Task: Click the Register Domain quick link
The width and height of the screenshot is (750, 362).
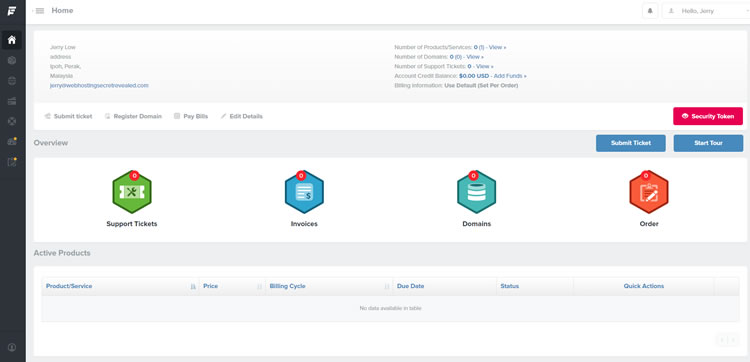Action: pyautogui.click(x=133, y=116)
